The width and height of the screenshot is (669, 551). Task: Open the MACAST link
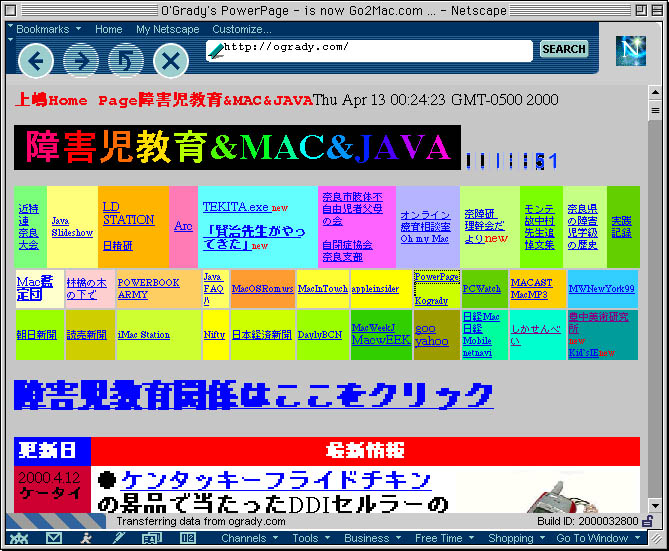532,283
